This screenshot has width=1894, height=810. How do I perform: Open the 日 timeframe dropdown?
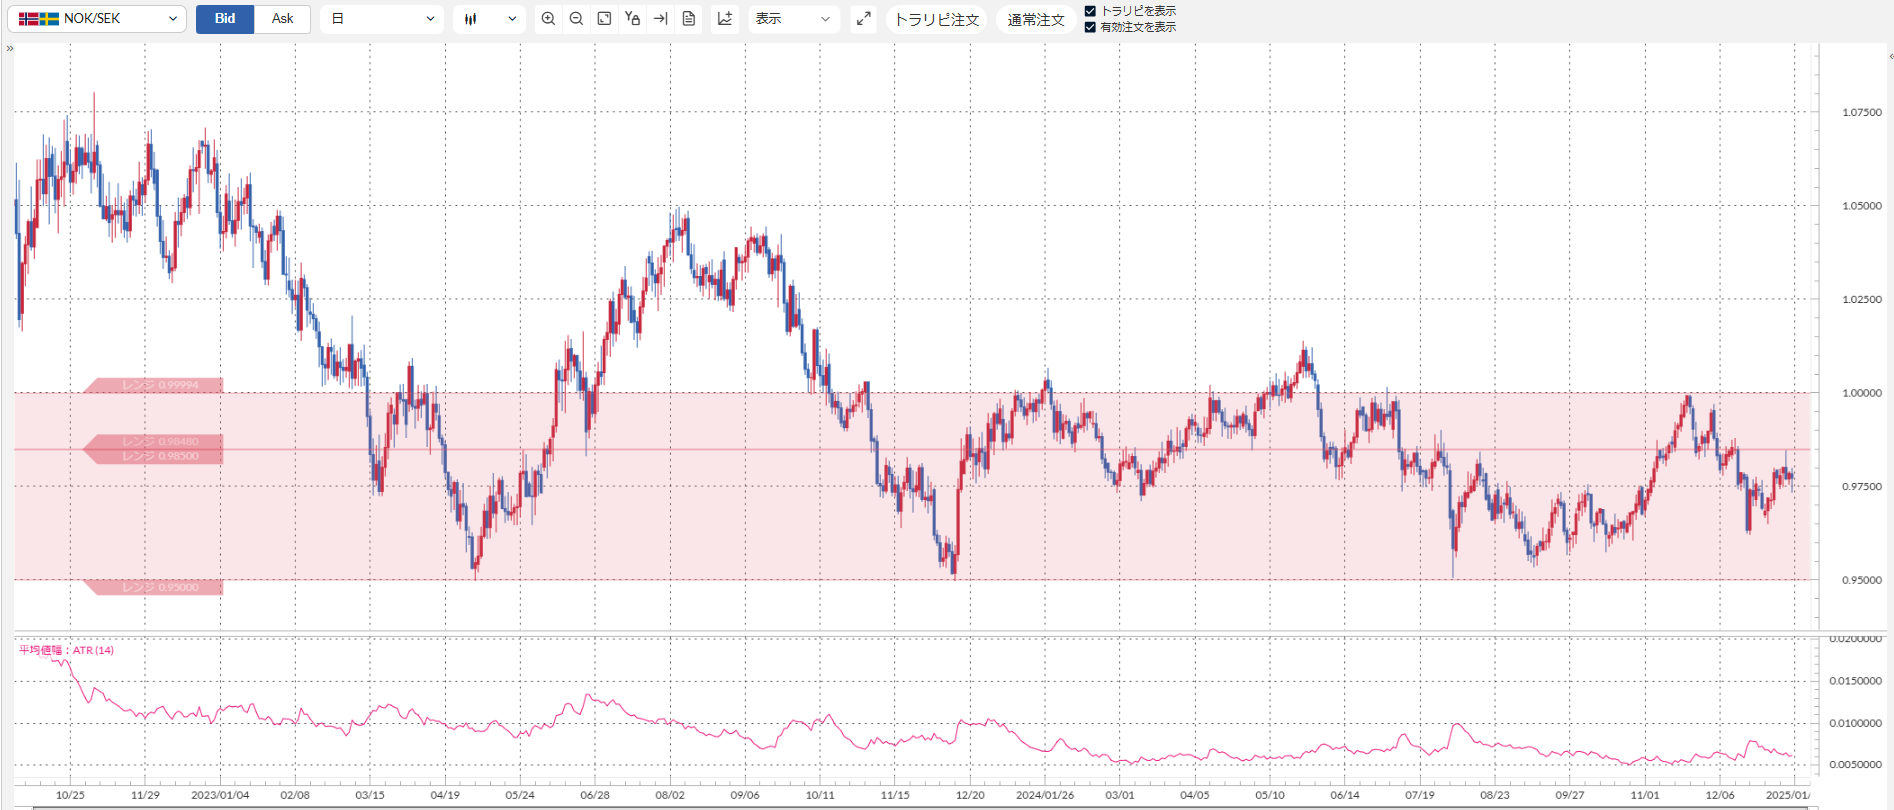coord(382,19)
